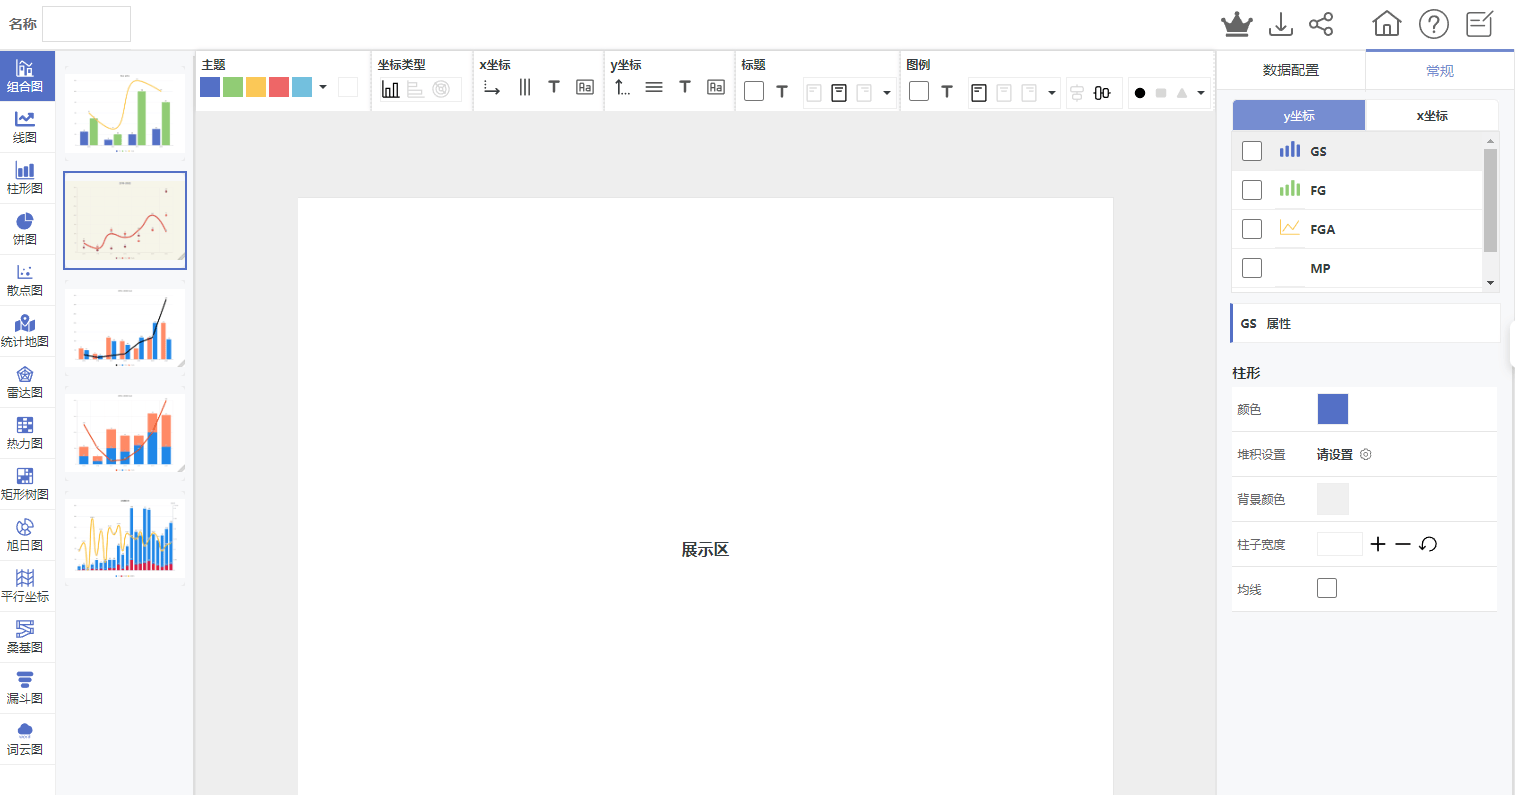Expand the 主题 theme color dropdown
Viewport: 1515px width, 795px height.
click(323, 88)
